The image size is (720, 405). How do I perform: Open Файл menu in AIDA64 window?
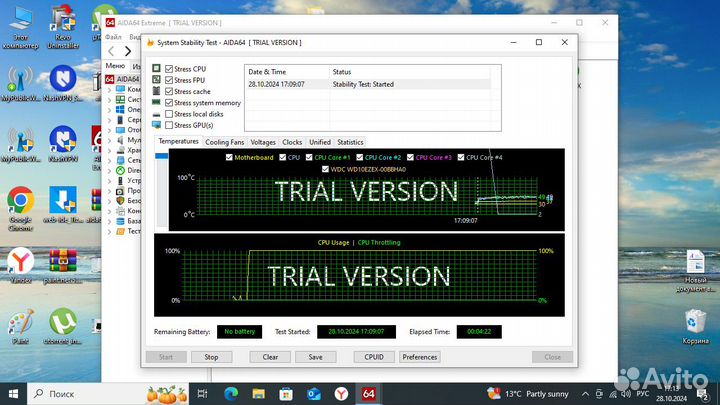tap(113, 37)
